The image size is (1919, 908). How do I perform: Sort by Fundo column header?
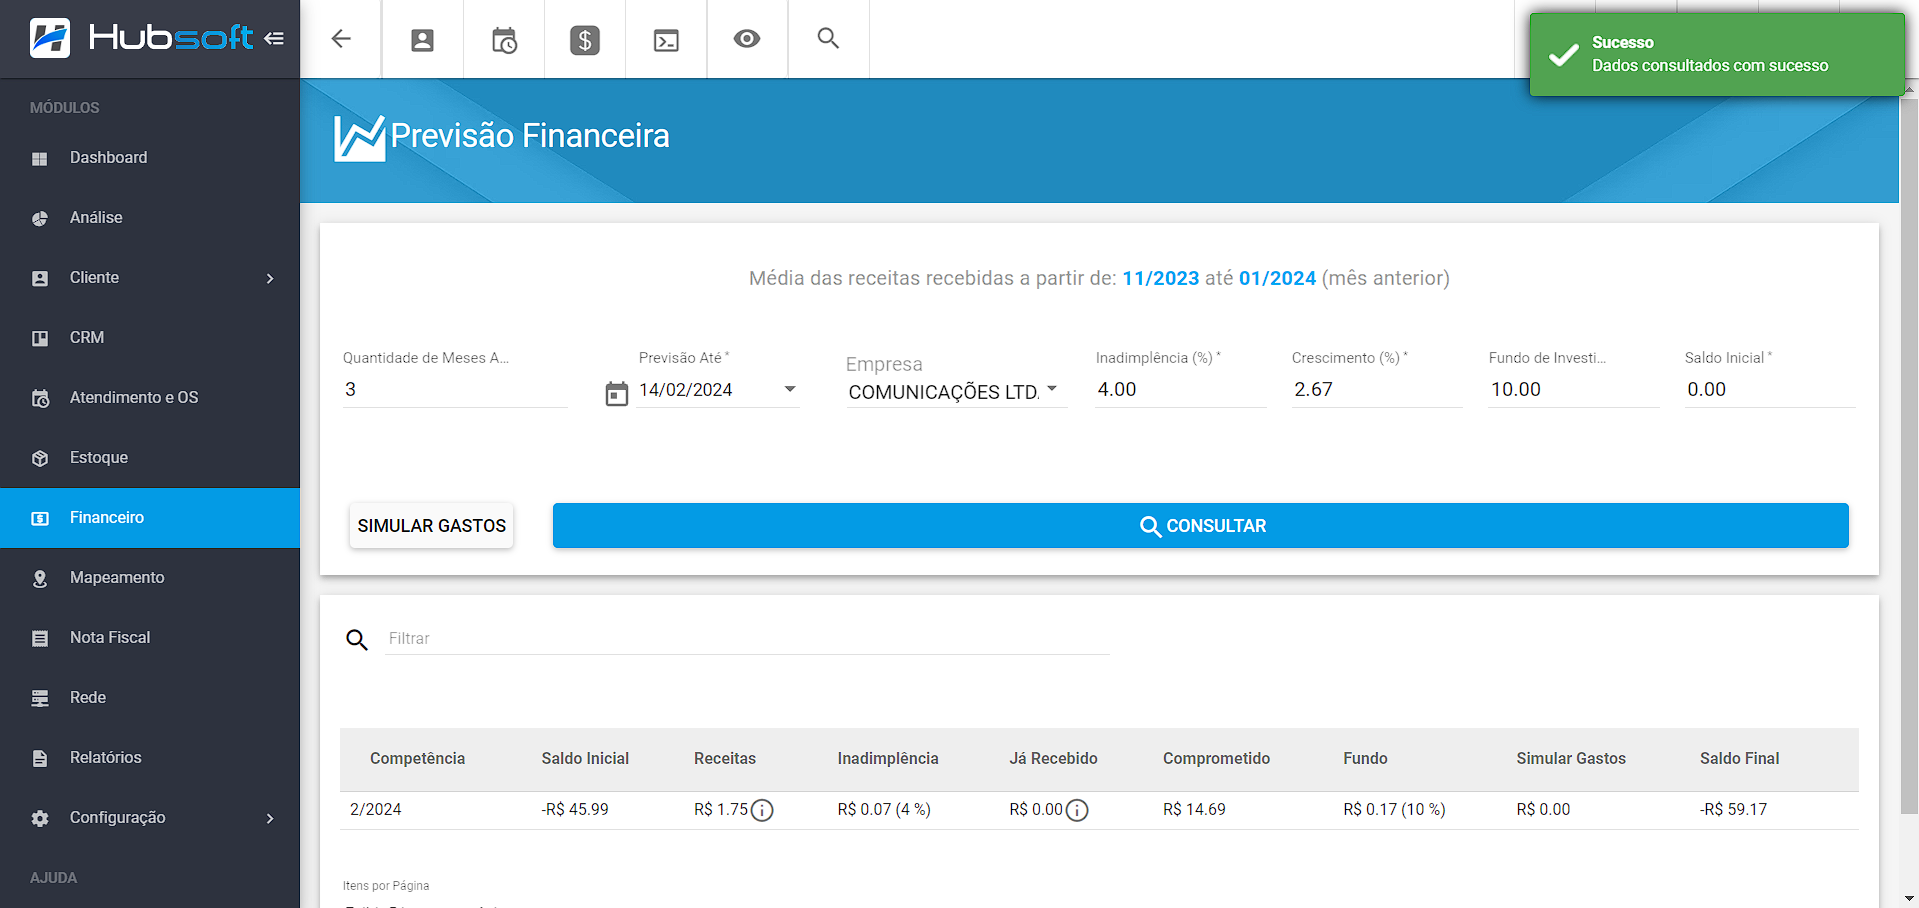tap(1365, 759)
